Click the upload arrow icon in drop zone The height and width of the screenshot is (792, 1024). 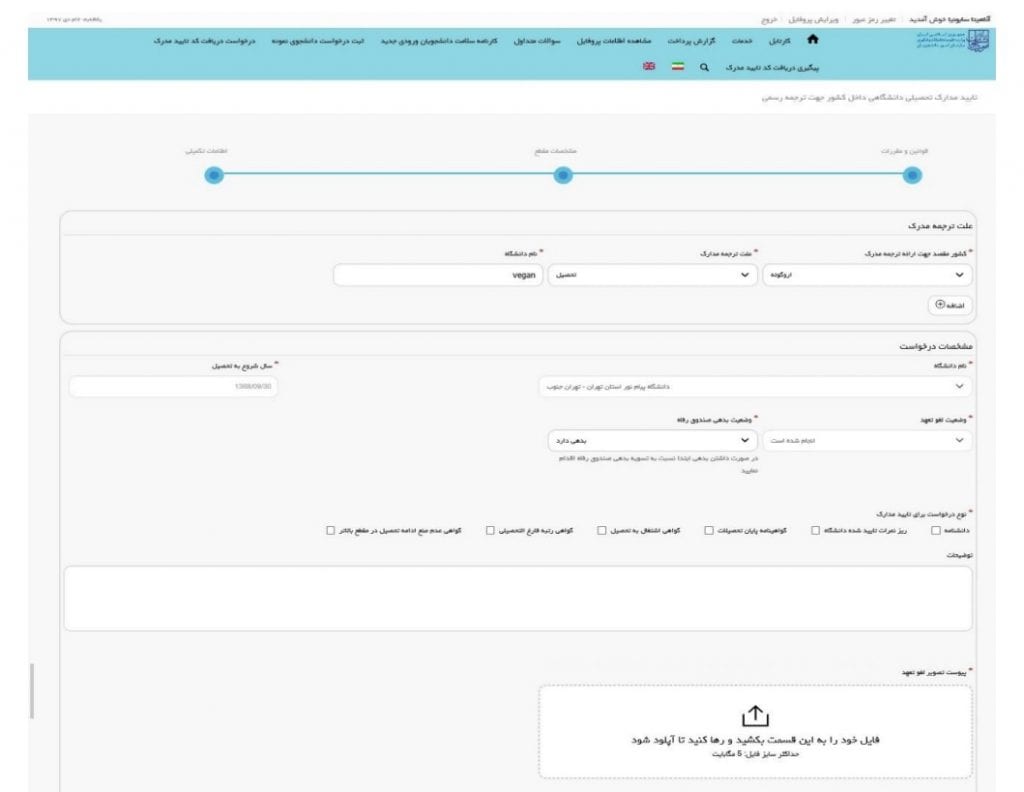pos(755,716)
